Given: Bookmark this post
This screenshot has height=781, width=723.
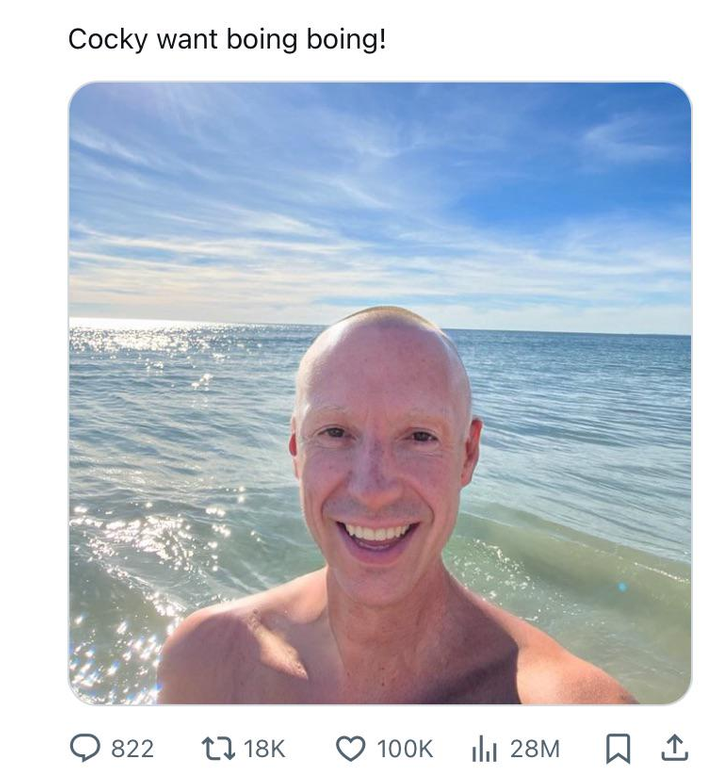Looking at the screenshot, I should click(618, 749).
